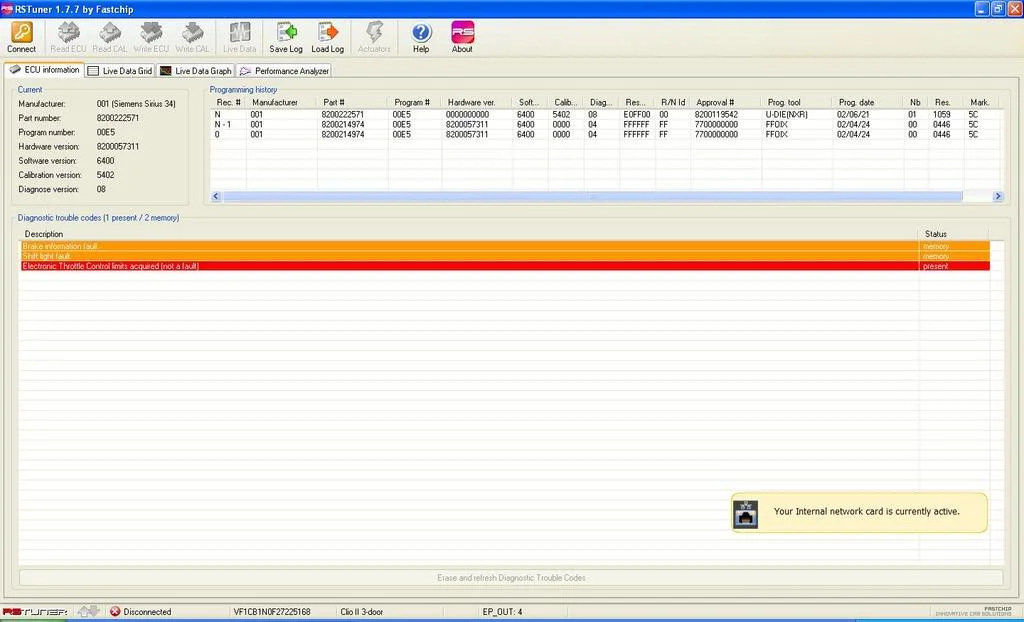Click the Part # column header

coord(352,103)
